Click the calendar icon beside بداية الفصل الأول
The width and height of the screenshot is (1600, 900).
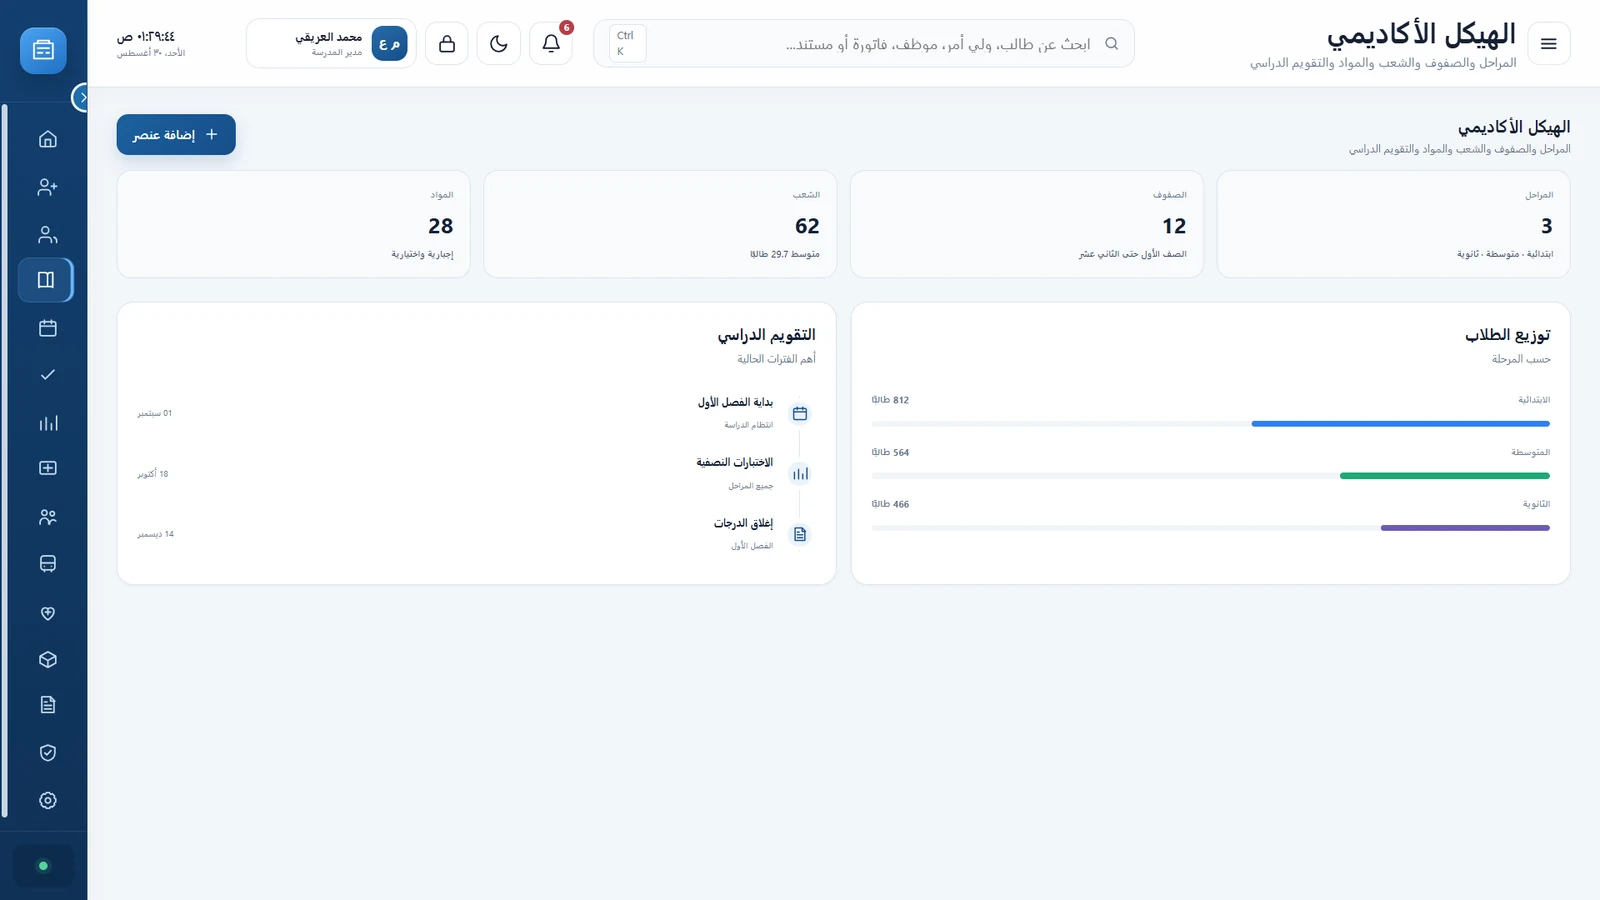click(800, 413)
